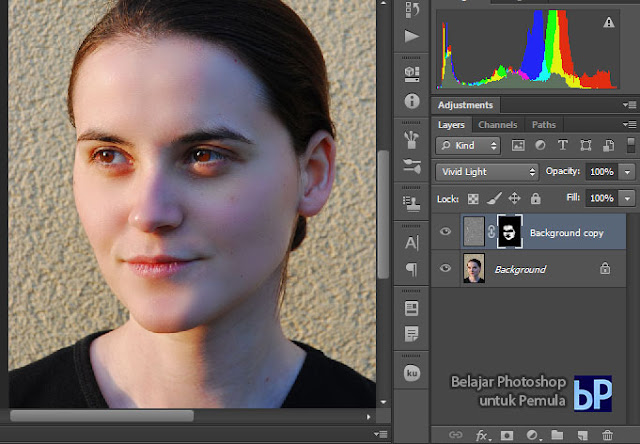Open the flyout menu below the canvas
Screen dimensions: 640x444
point(380,434)
